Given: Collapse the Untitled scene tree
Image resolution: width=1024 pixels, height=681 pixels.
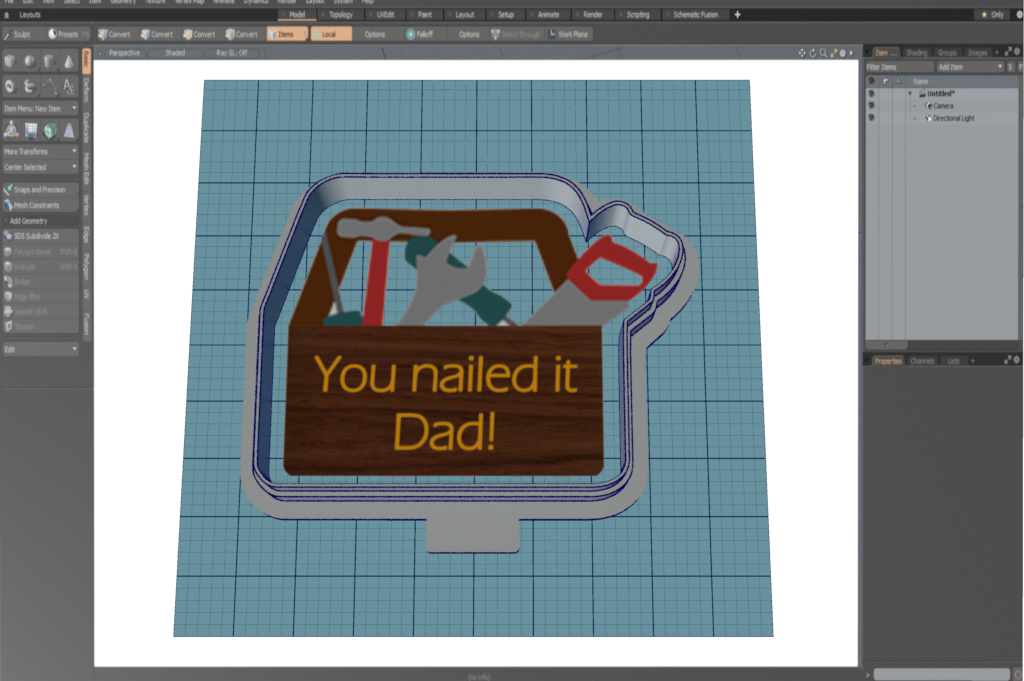Looking at the screenshot, I should click(910, 94).
